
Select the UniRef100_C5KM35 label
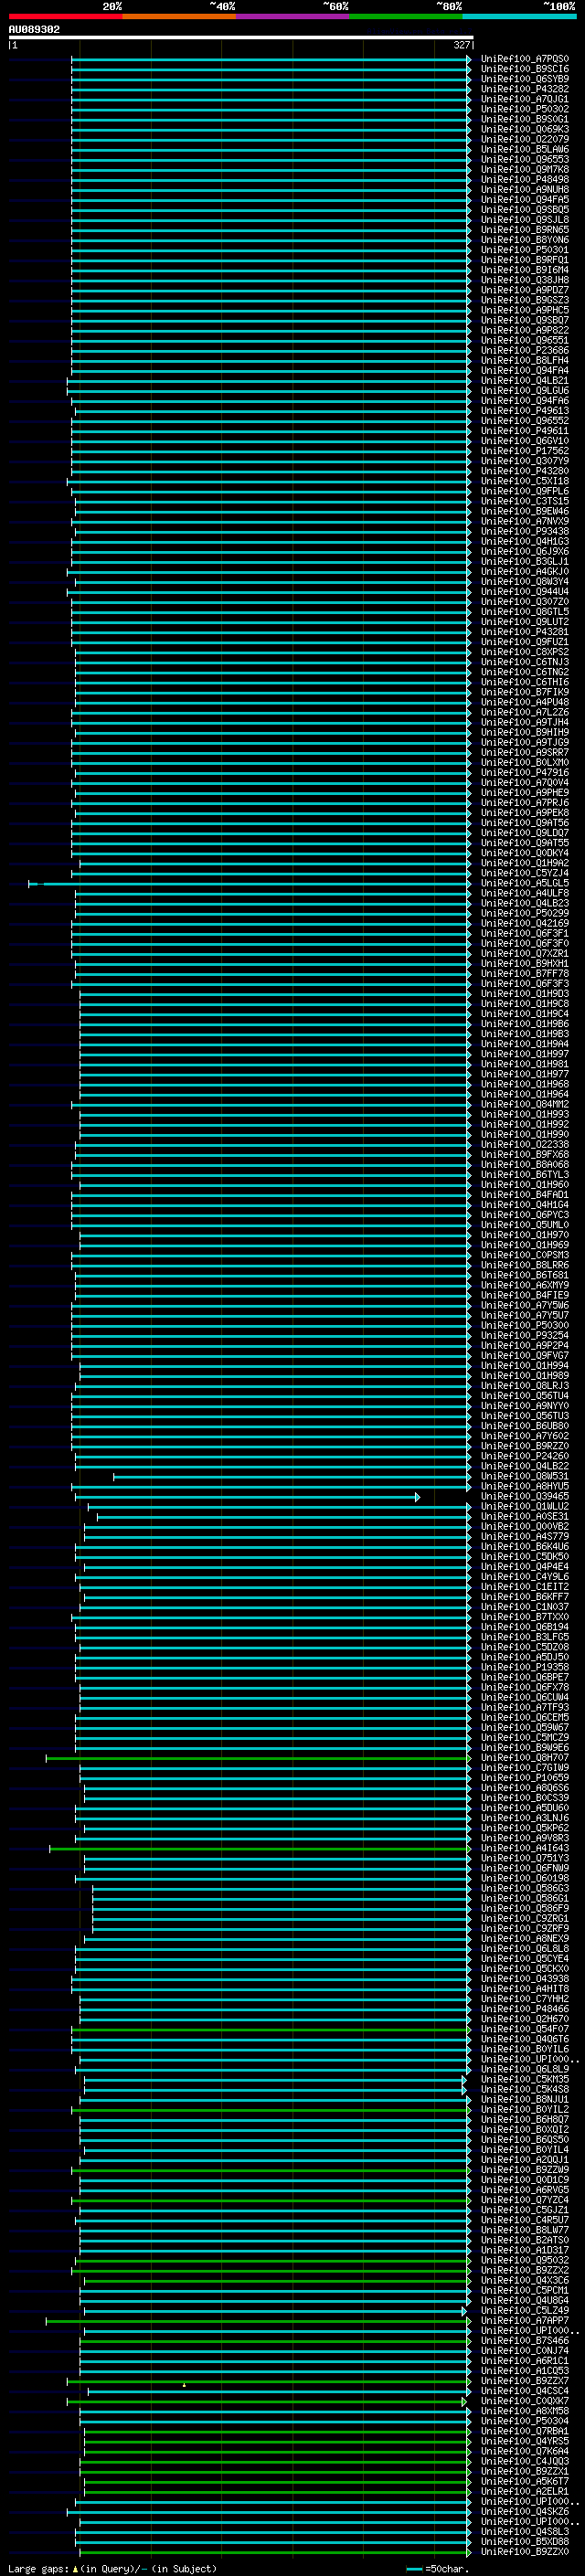point(525,2079)
